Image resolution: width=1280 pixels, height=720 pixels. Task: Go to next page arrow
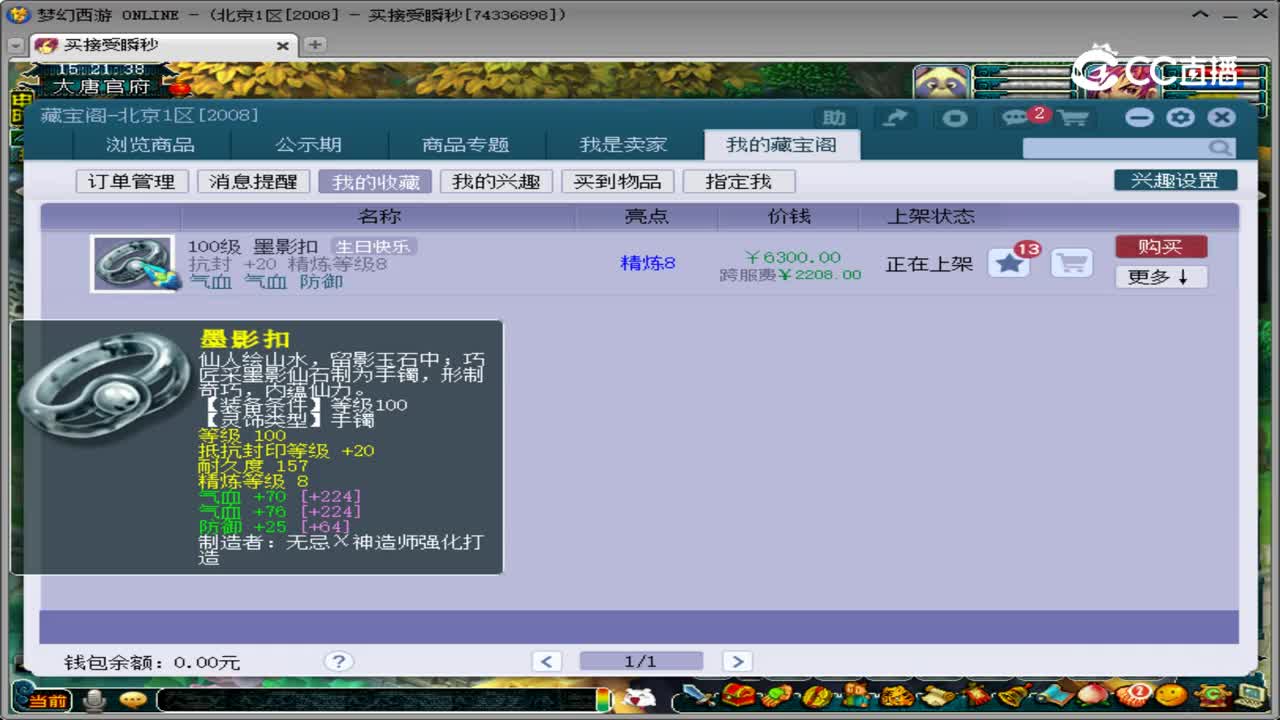(736, 661)
